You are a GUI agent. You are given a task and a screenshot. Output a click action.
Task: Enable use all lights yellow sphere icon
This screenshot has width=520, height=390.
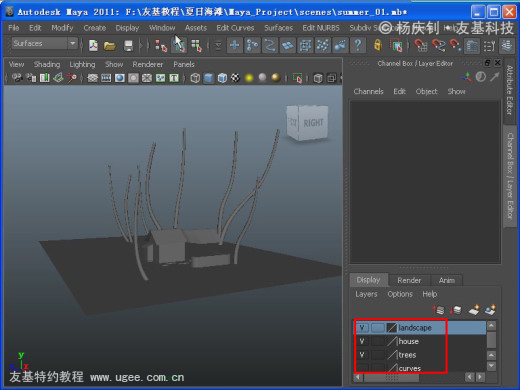click(249, 78)
